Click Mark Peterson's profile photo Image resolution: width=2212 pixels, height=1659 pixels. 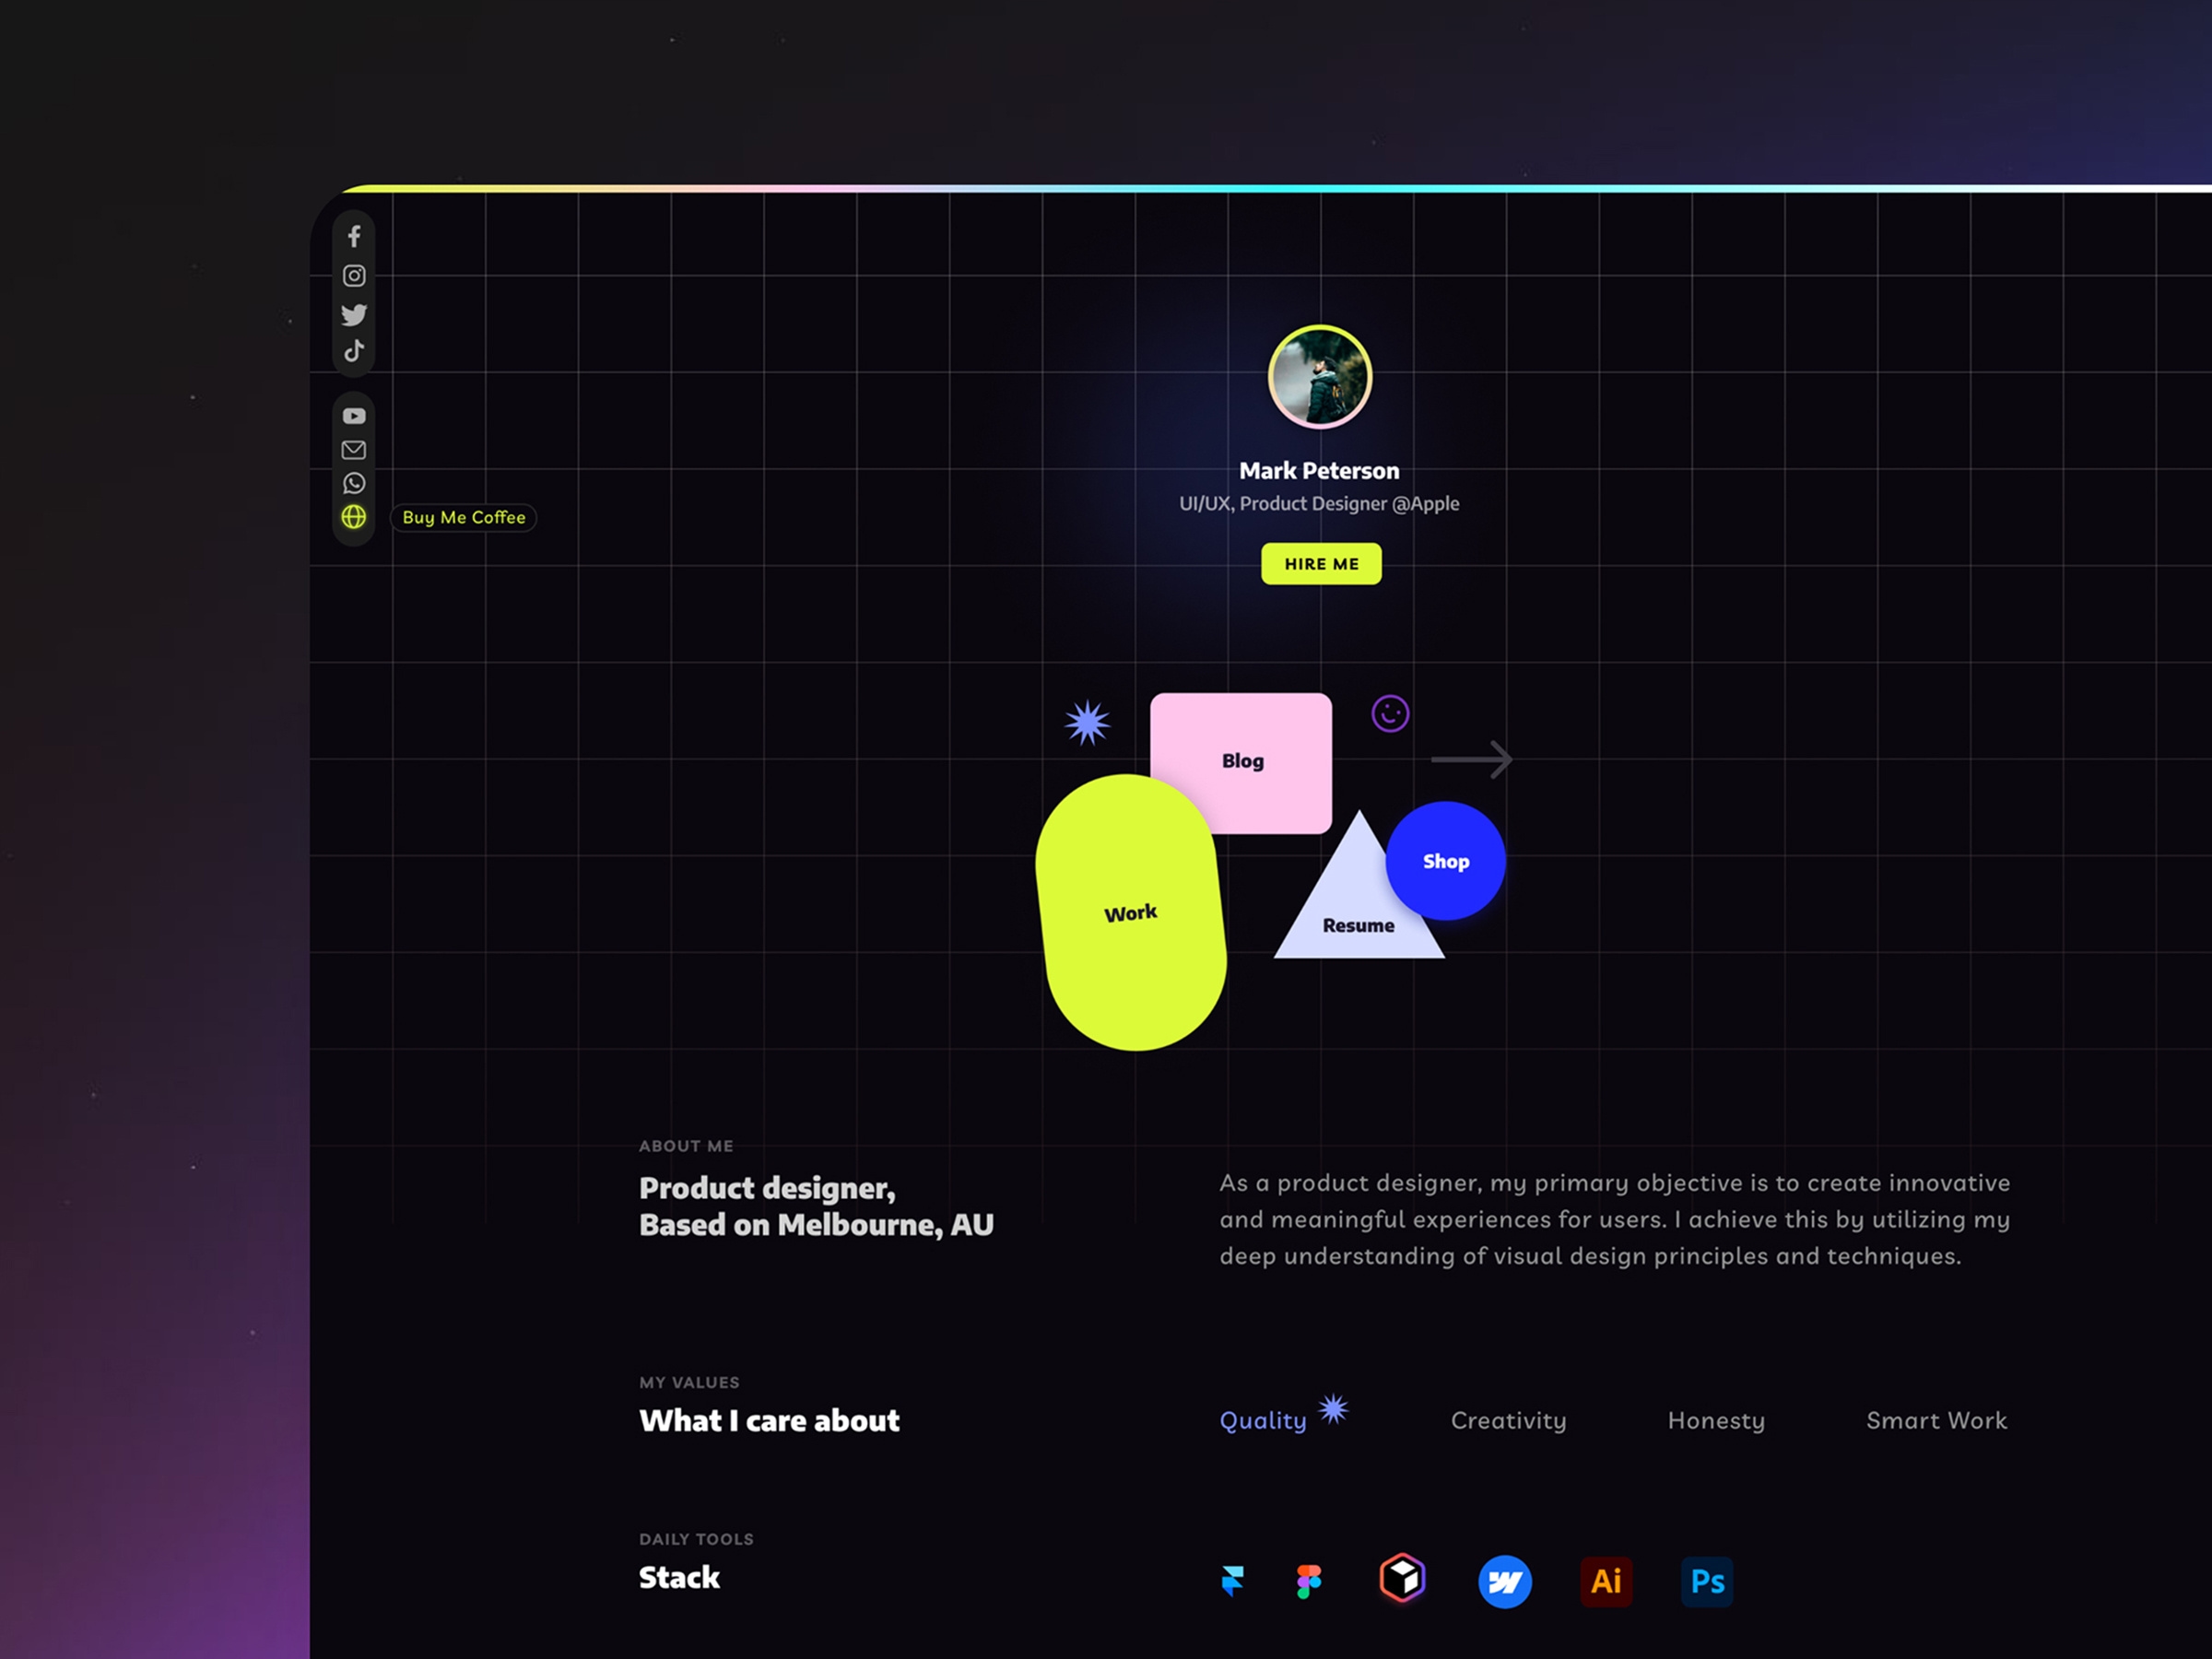[x=1320, y=377]
